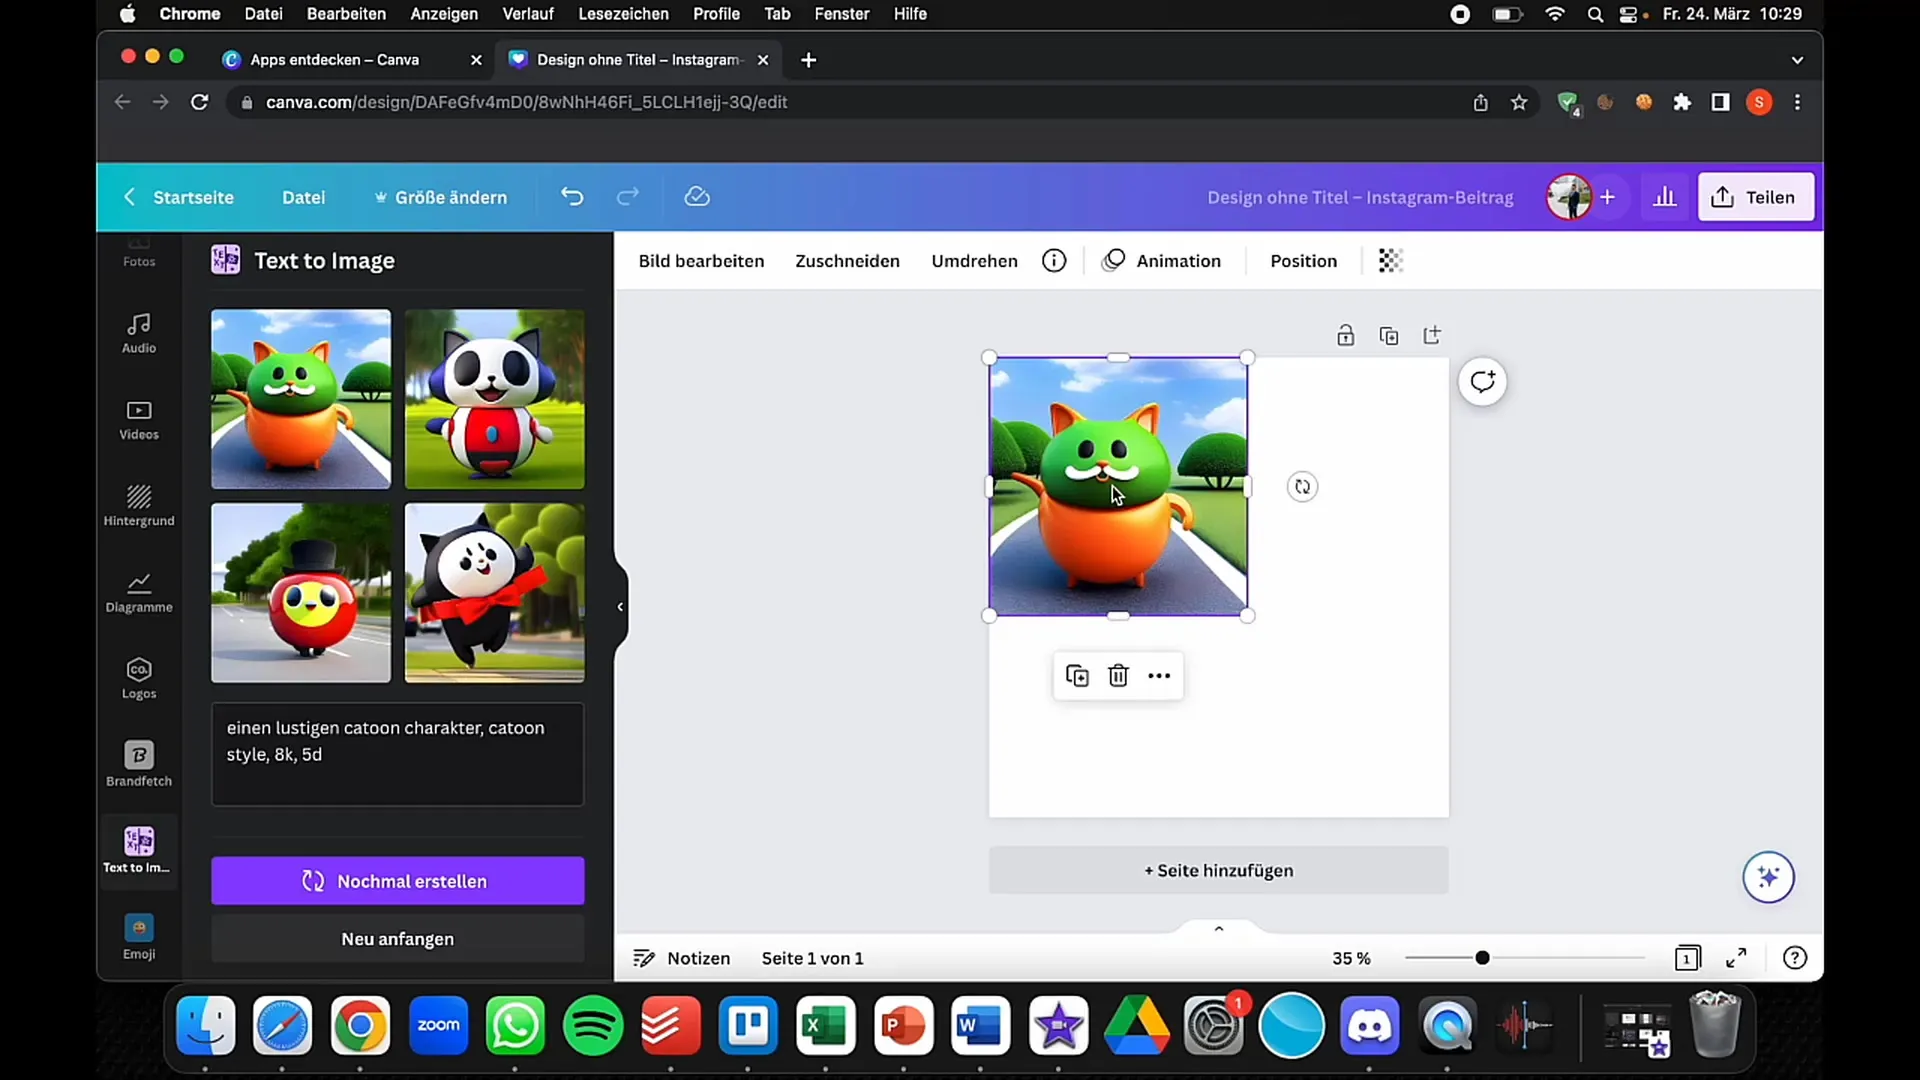Open the Audio sidebar panel
The height and width of the screenshot is (1080, 1920).
pos(139,333)
